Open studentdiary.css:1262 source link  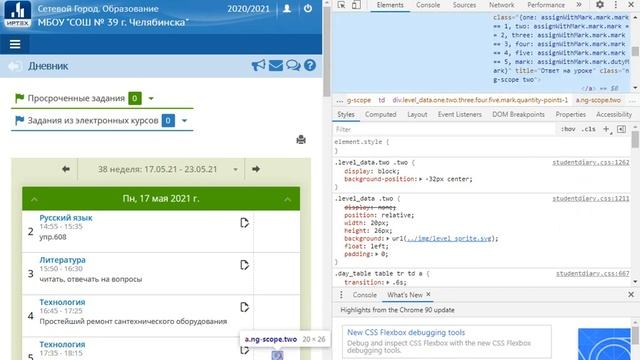pyautogui.click(x=591, y=162)
